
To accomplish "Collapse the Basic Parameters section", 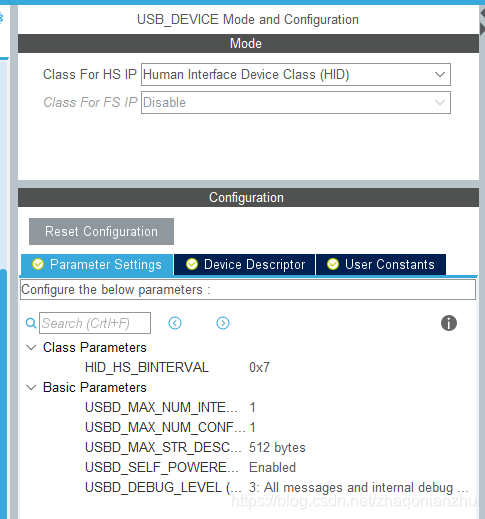I will coord(31,388).
